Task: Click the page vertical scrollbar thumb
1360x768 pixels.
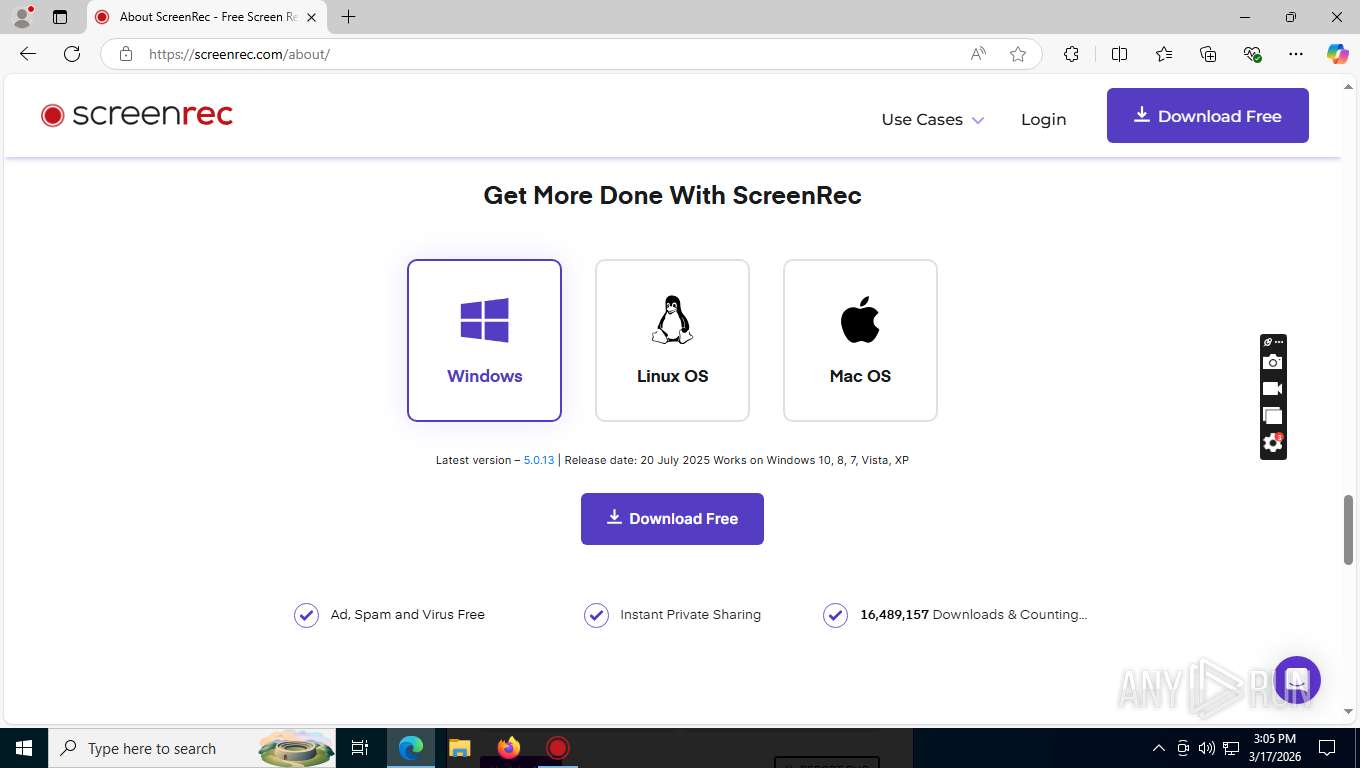Action: 1348,529
